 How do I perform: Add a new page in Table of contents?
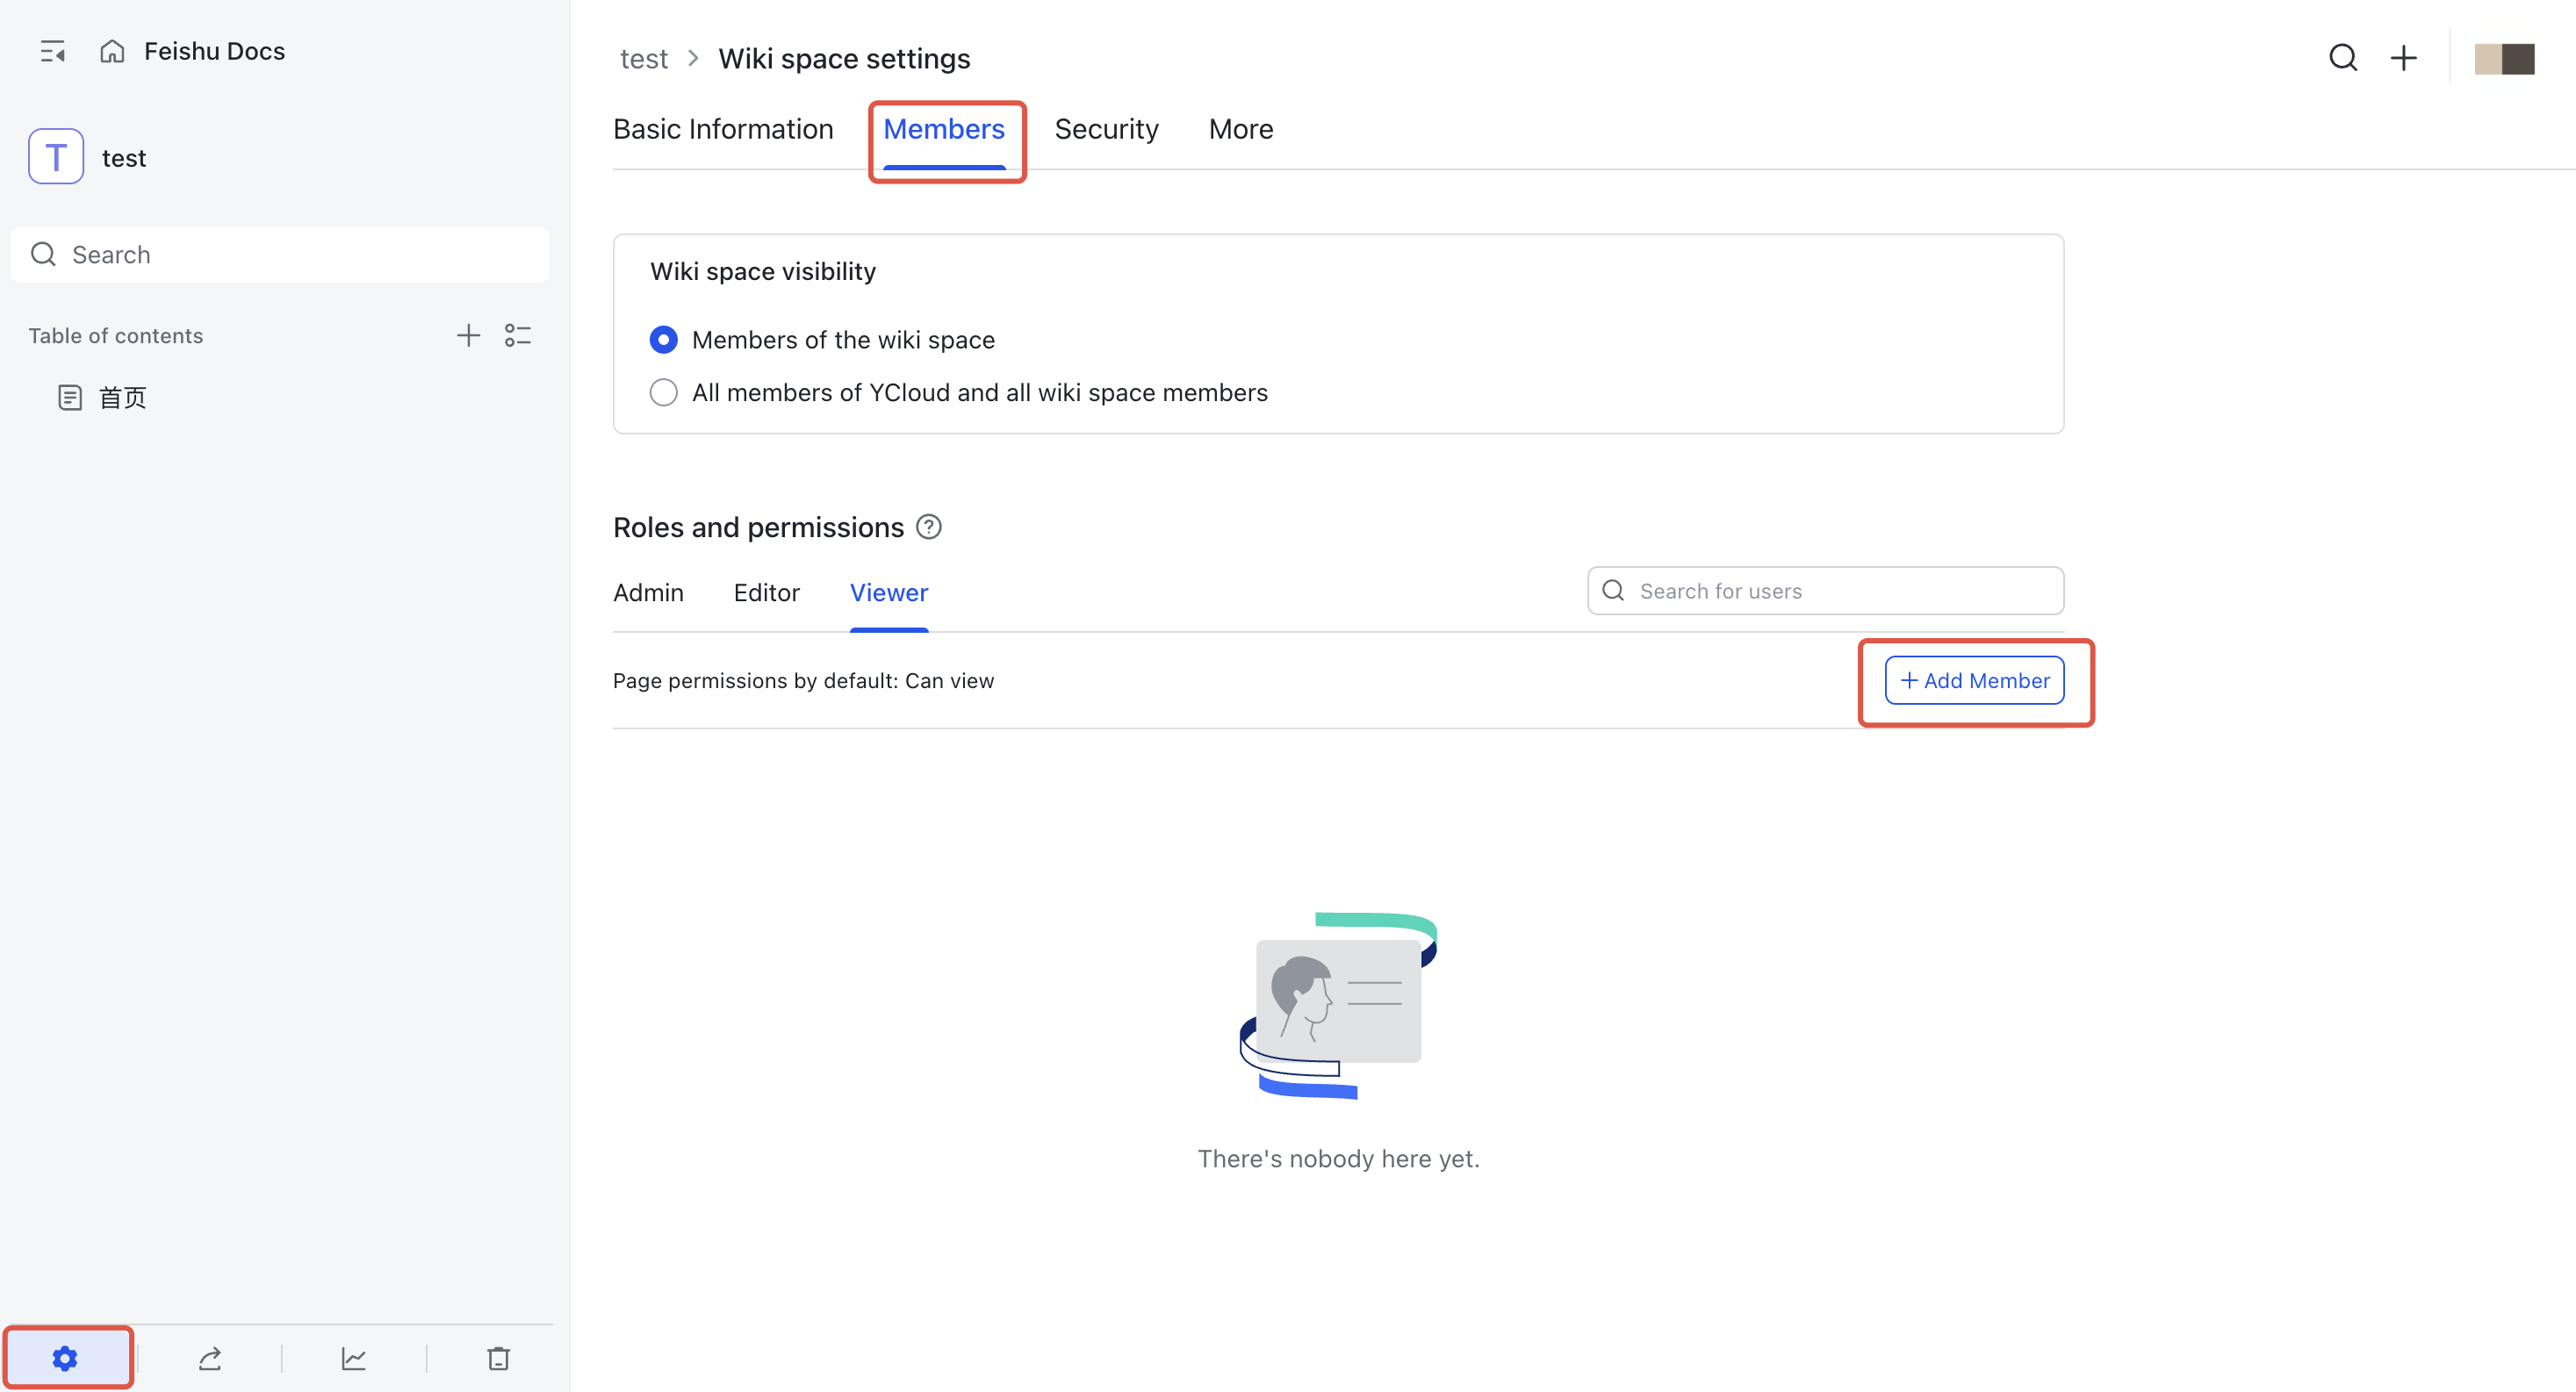point(468,335)
